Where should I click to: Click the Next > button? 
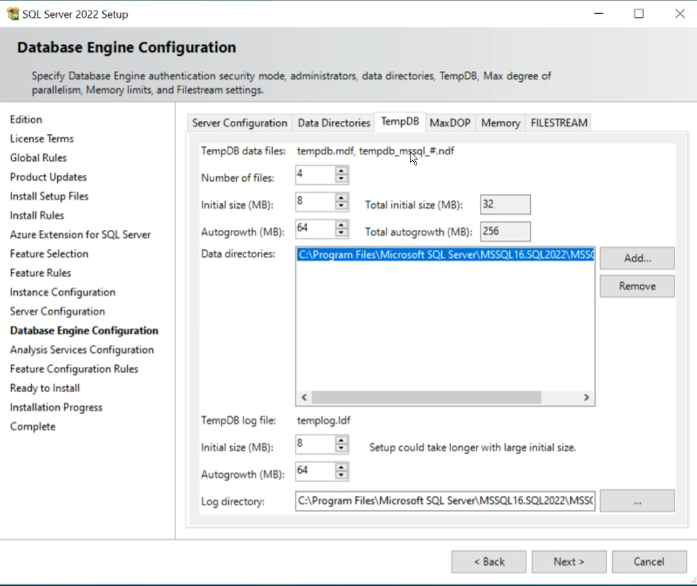coord(569,562)
